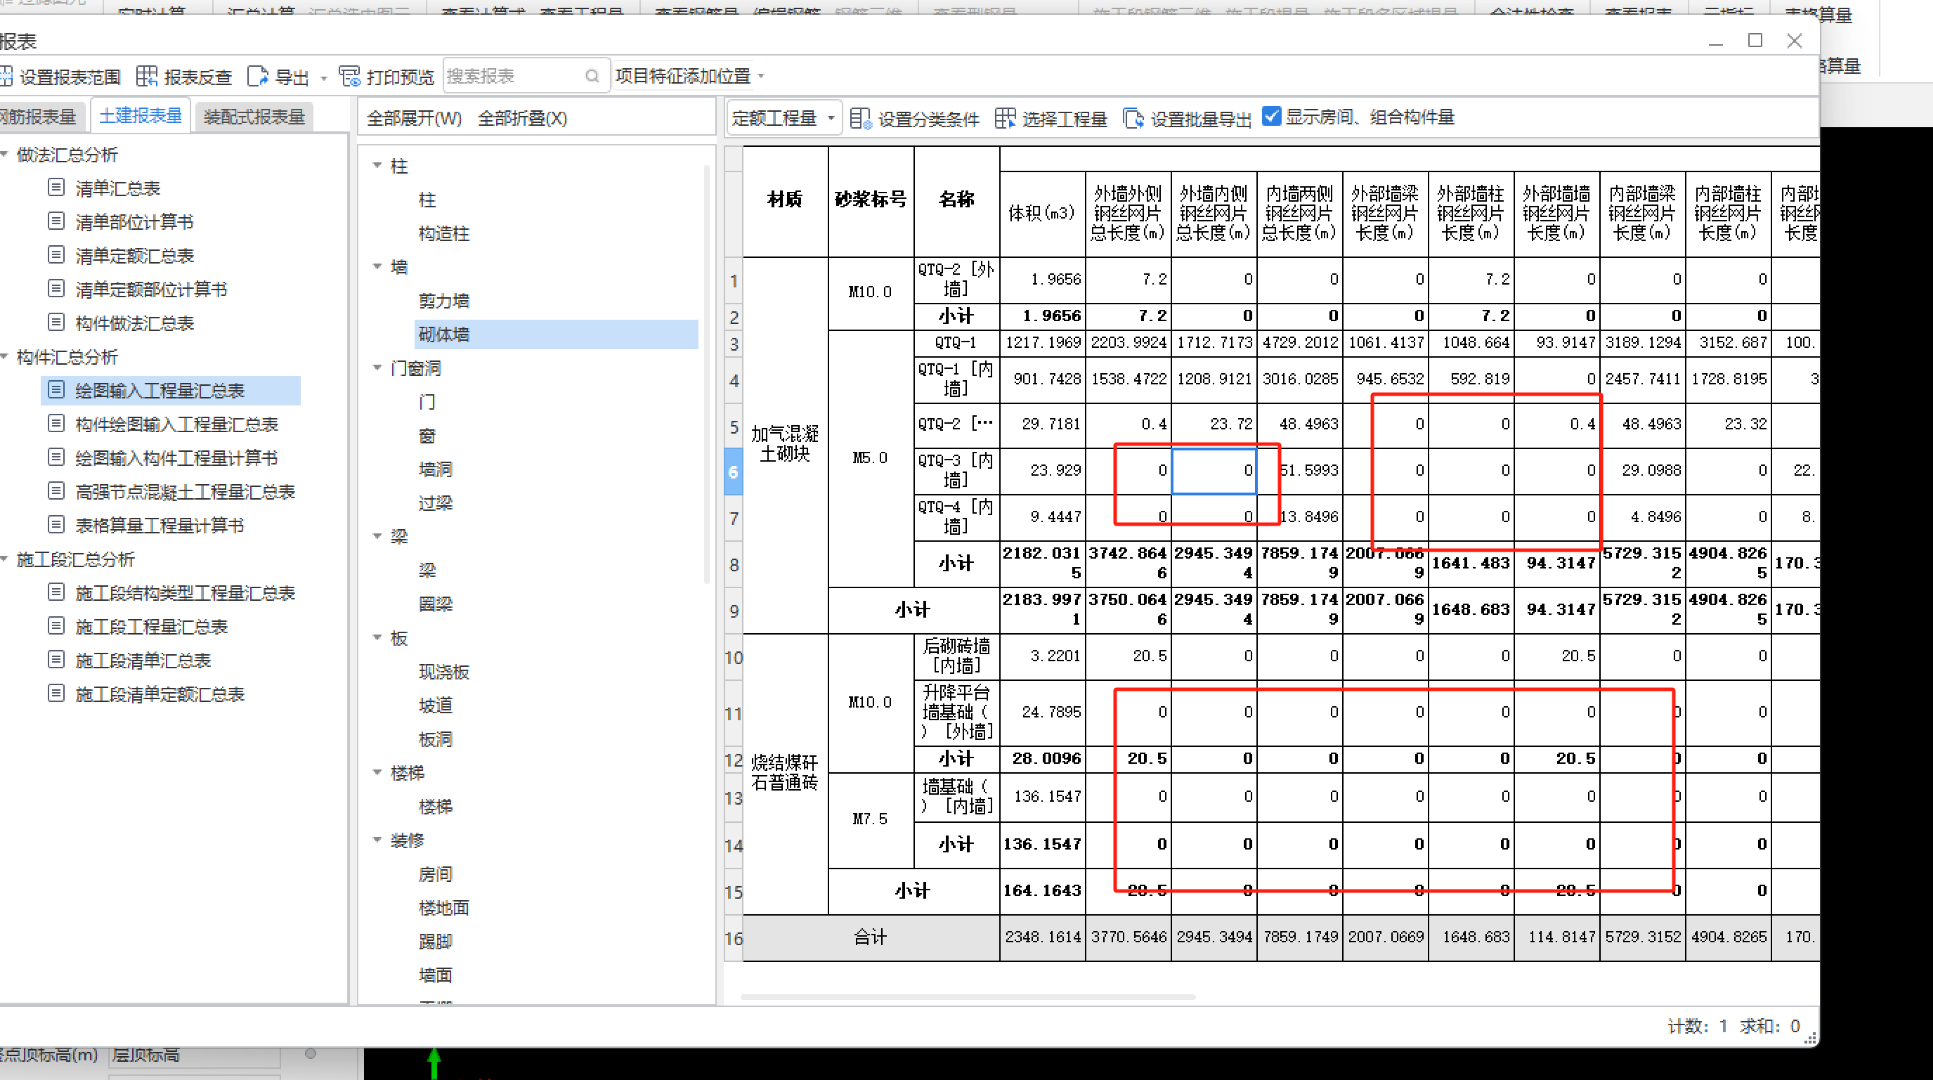The height and width of the screenshot is (1080, 1933).
Task: Switch to the 土建报表量 tab
Action: tap(140, 116)
